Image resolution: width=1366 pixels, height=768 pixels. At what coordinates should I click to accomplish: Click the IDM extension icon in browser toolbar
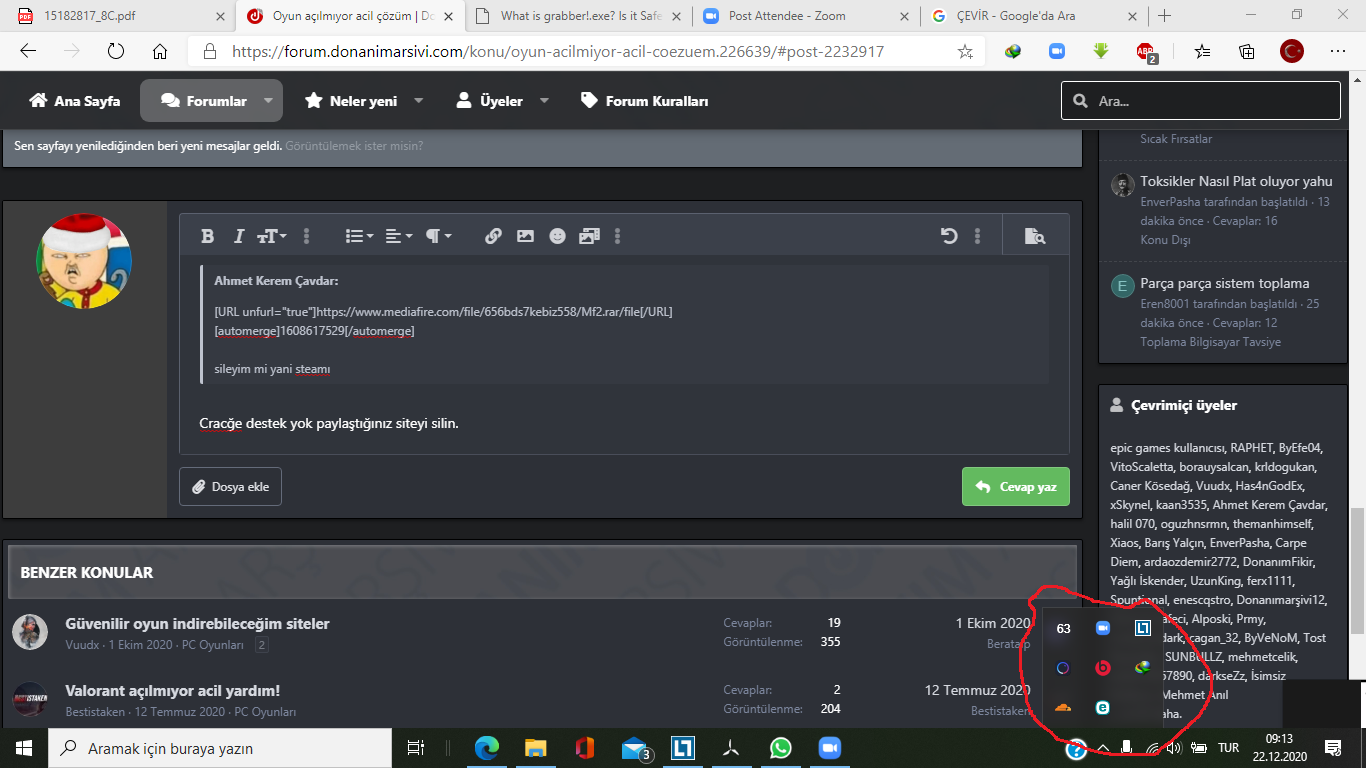(1013, 51)
